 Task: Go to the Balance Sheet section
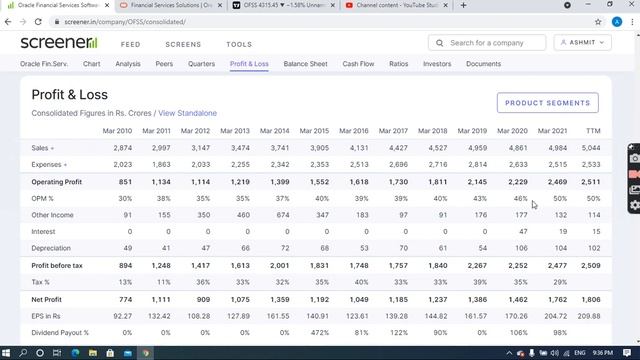(305, 64)
